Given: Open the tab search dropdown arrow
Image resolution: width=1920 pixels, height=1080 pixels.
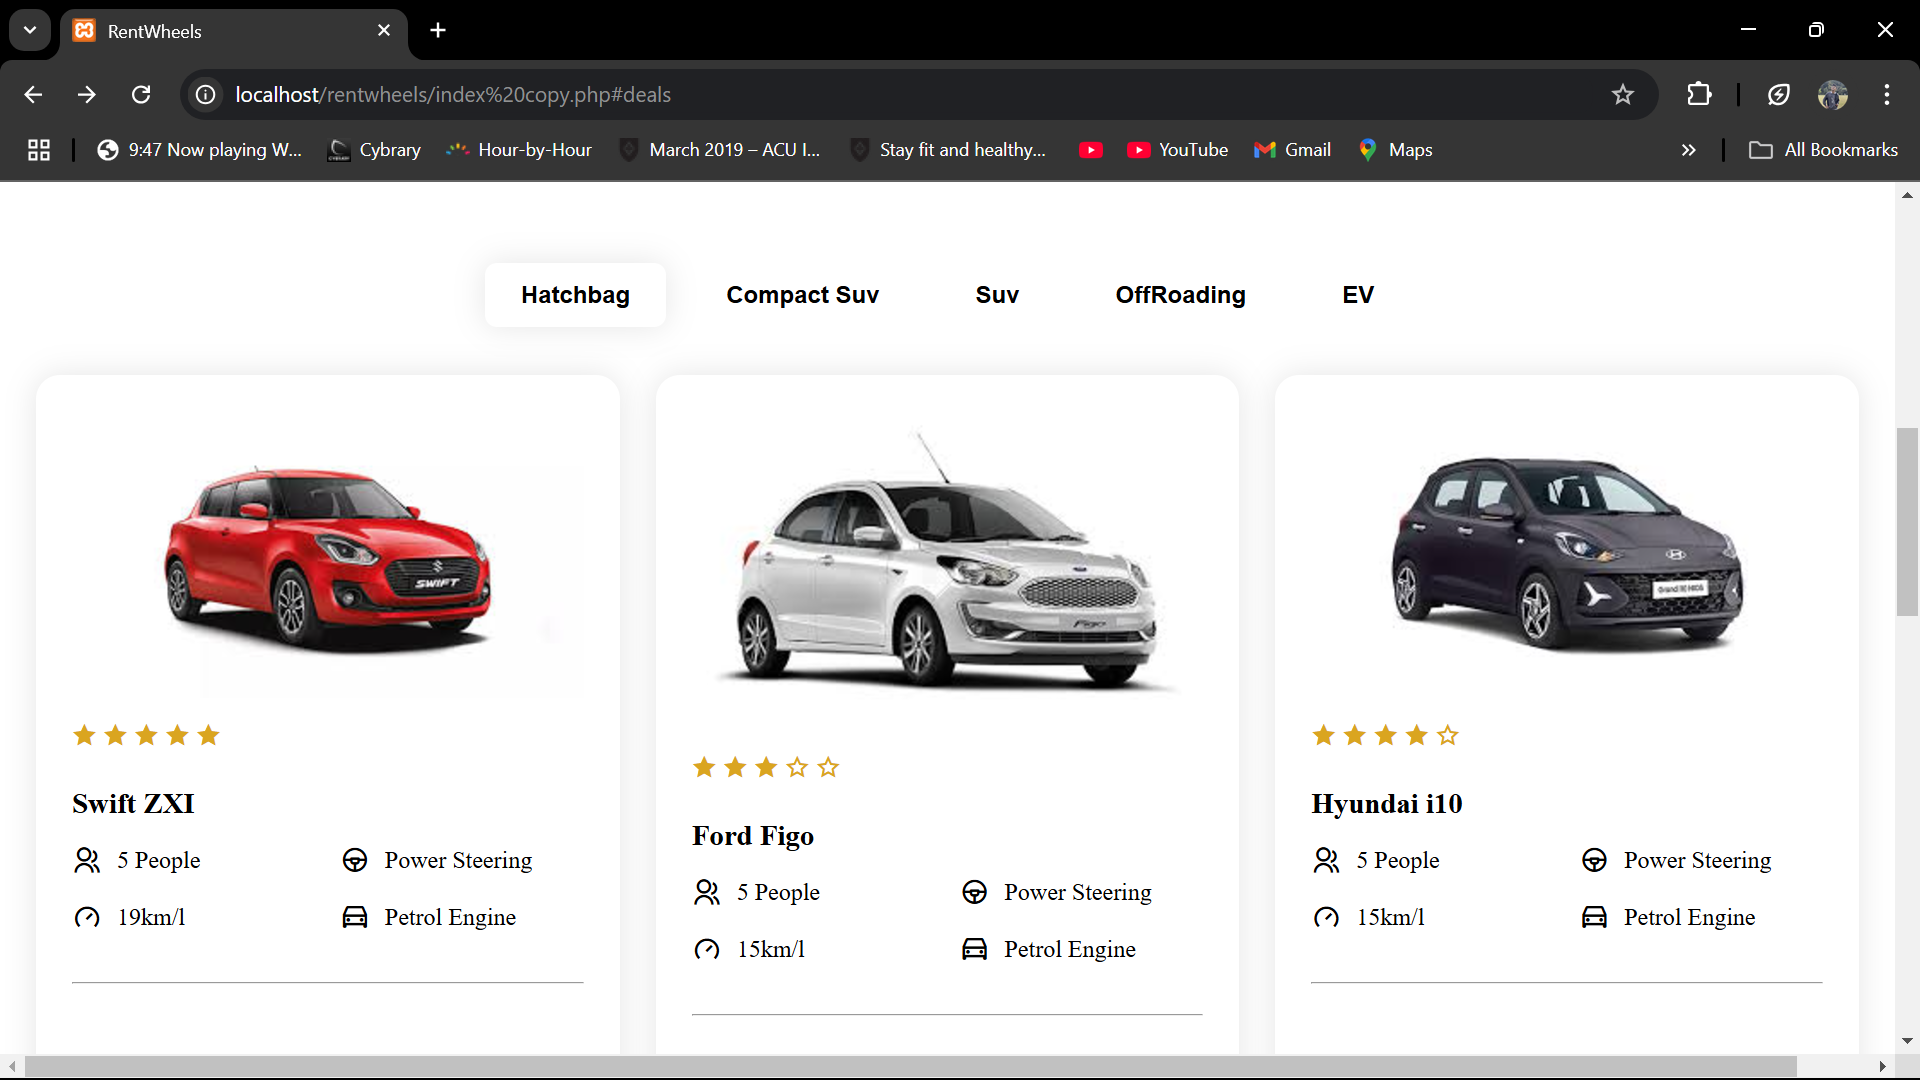Looking at the screenshot, I should click(x=30, y=30).
